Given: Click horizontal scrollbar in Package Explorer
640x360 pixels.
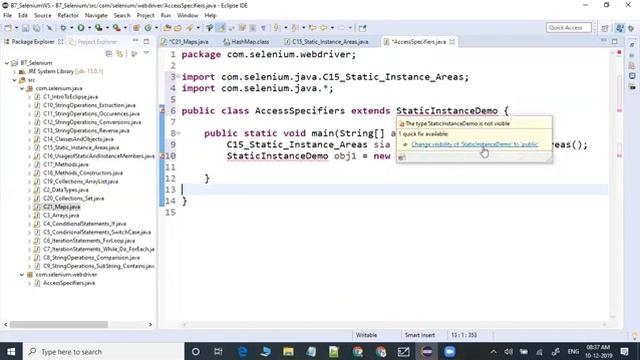Looking at the screenshot, I should click(x=59, y=324).
